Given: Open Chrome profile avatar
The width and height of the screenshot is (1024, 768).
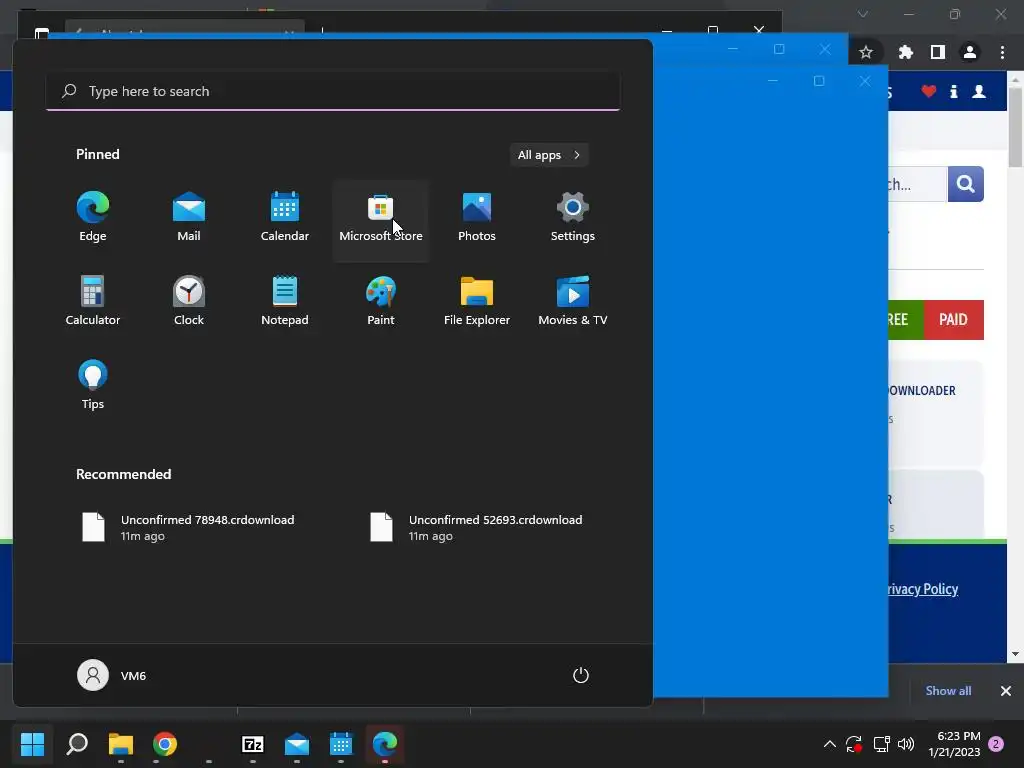Looking at the screenshot, I should (x=970, y=52).
